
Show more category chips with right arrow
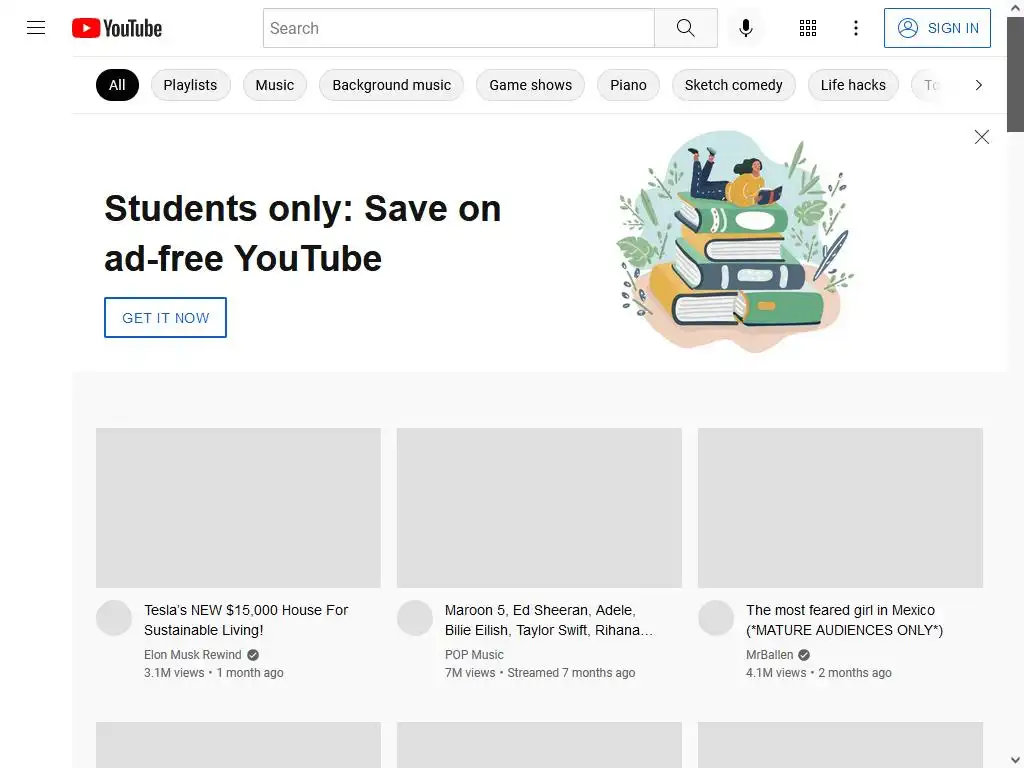(978, 85)
